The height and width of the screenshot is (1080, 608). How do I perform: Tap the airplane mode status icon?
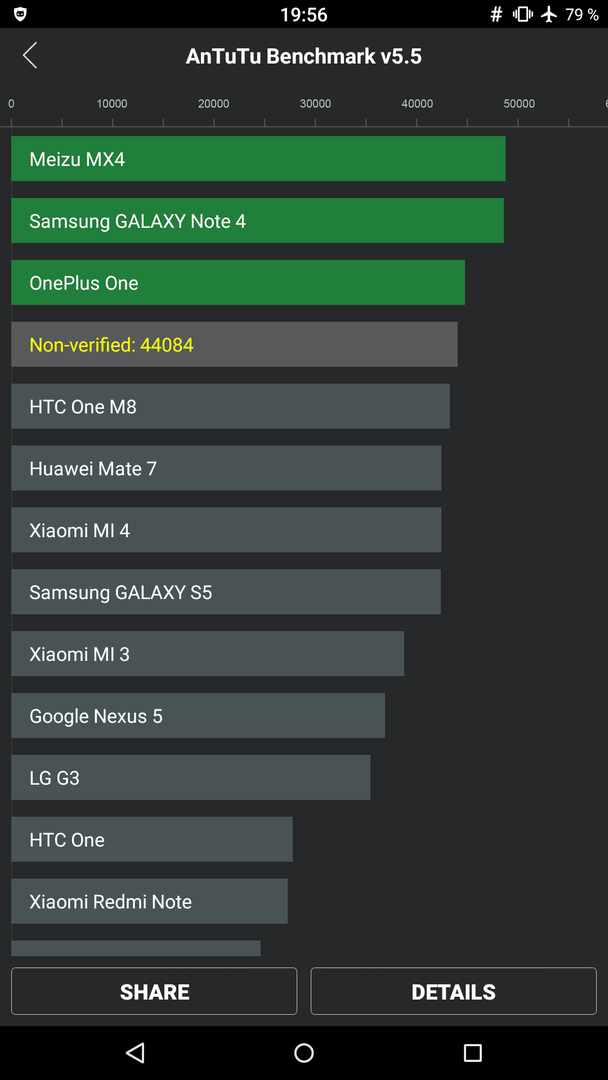pyautogui.click(x=549, y=14)
